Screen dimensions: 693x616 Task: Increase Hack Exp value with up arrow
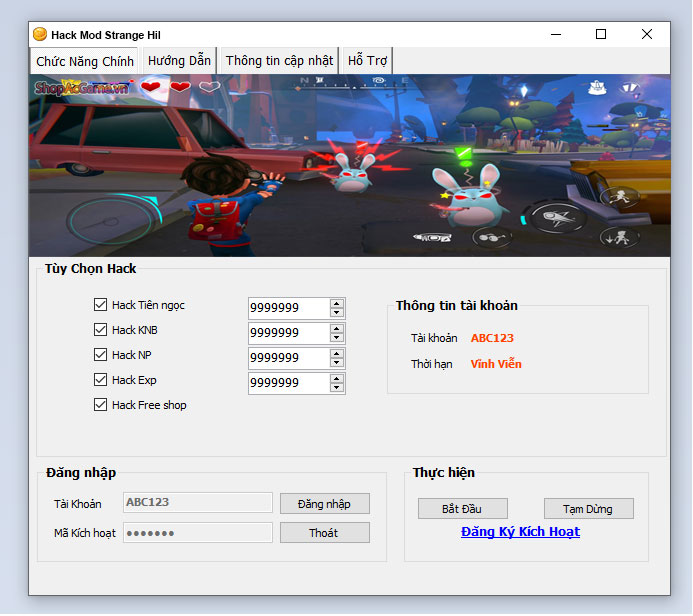(337, 378)
